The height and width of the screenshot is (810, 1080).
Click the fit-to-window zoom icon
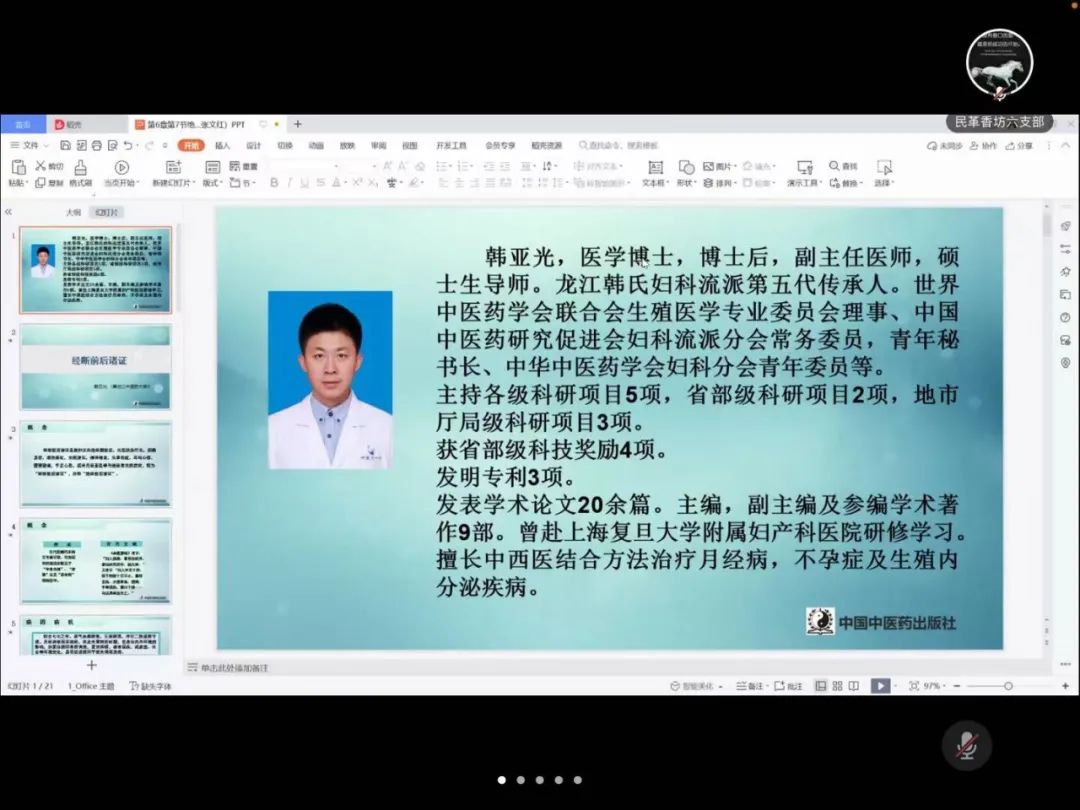(x=914, y=686)
